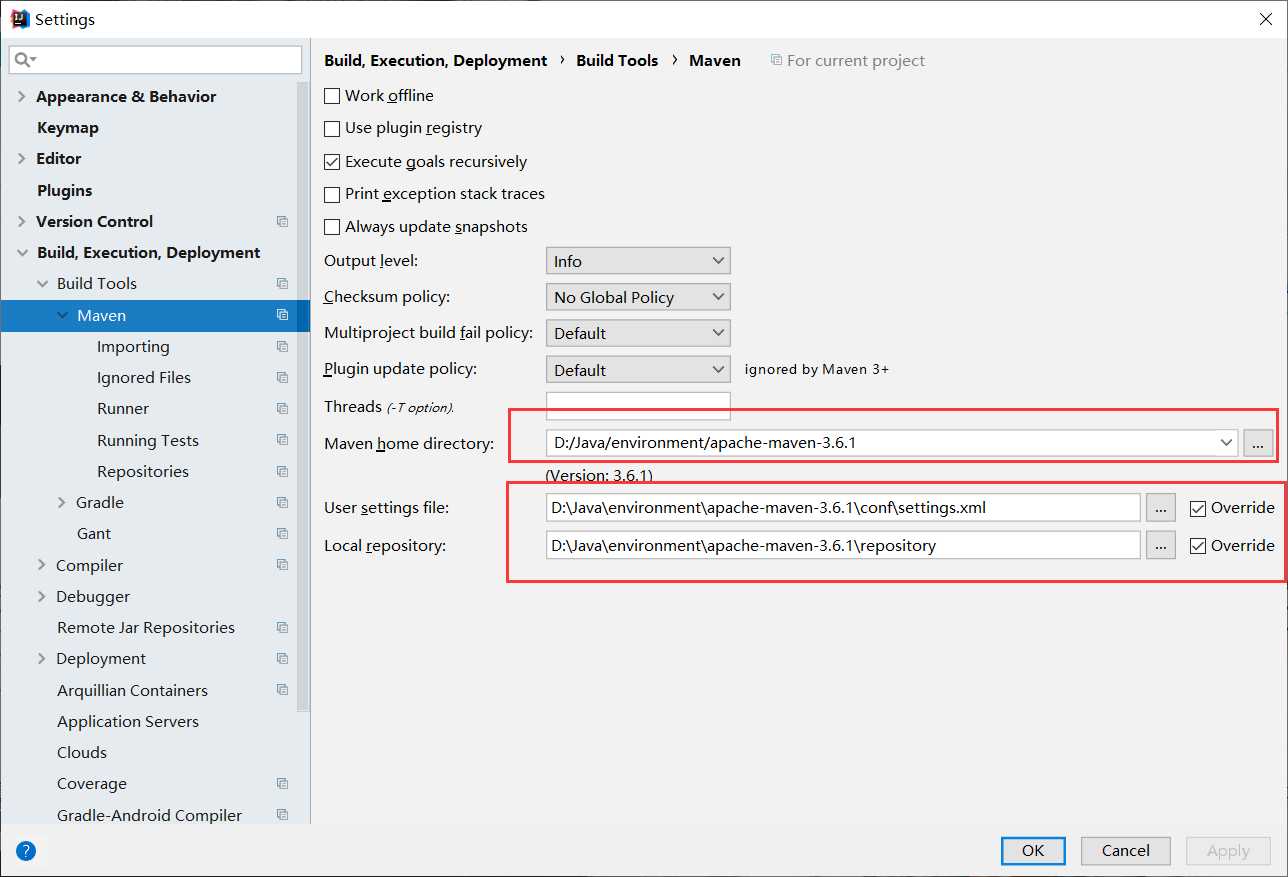The height and width of the screenshot is (877, 1288).
Task: Toggle Override for Local repository
Action: click(1198, 546)
